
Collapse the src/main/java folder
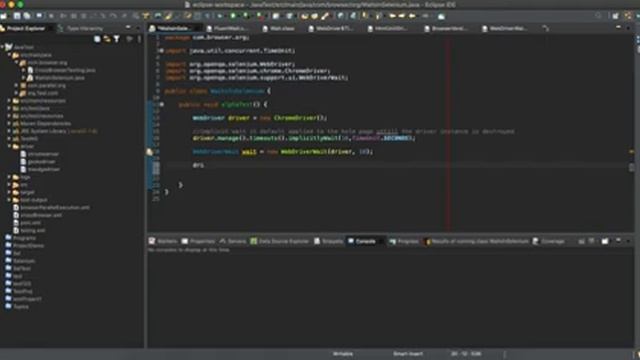(9, 55)
